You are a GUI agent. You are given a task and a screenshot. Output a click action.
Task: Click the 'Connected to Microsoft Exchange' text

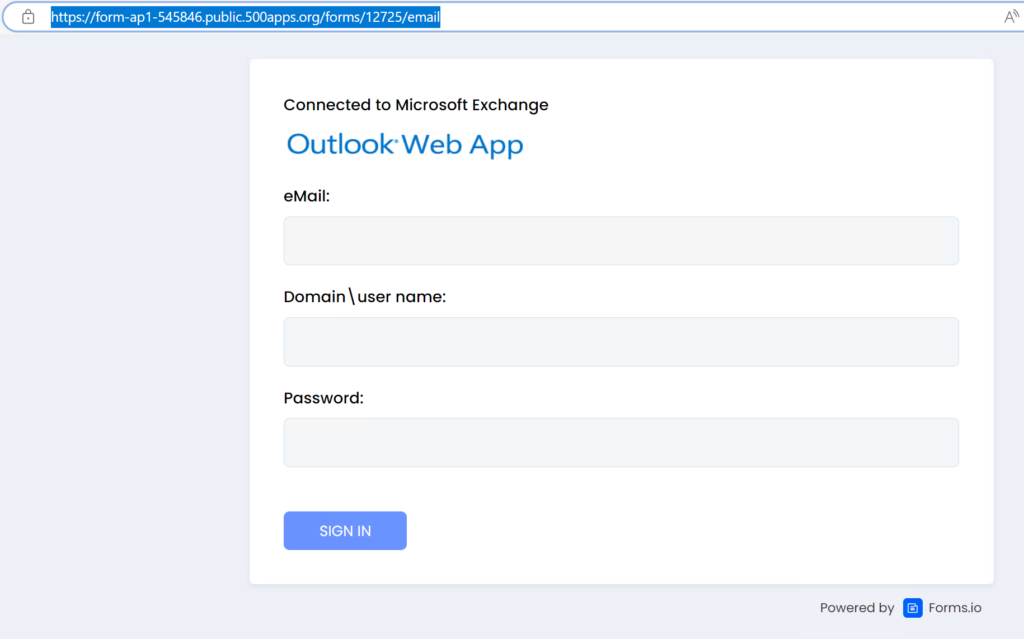tap(416, 105)
